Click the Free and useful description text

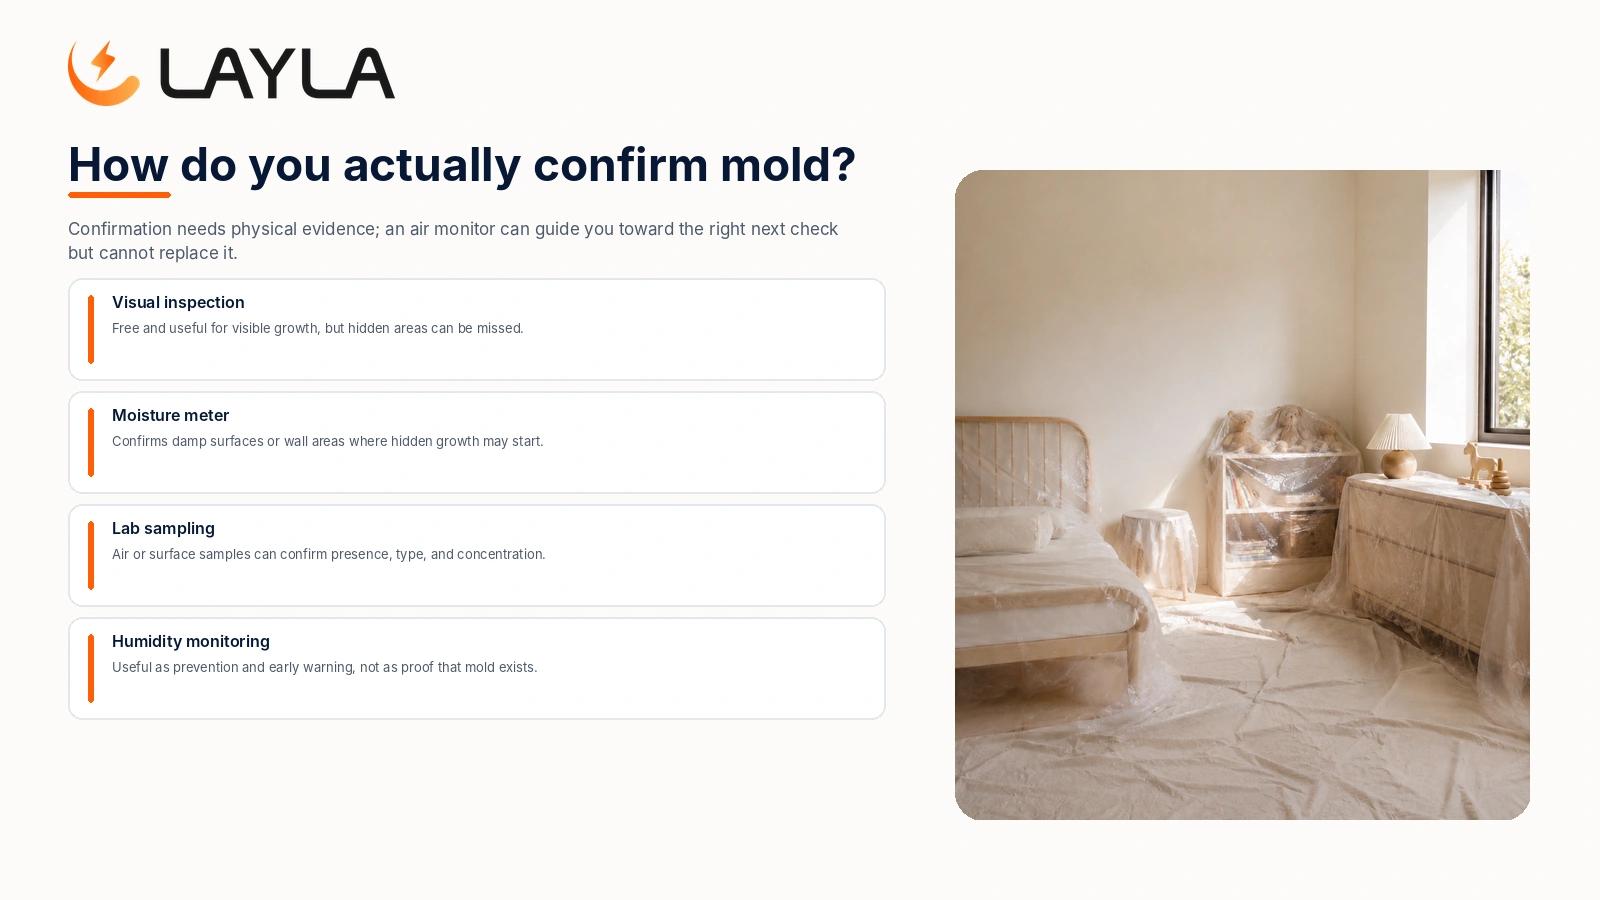318,328
